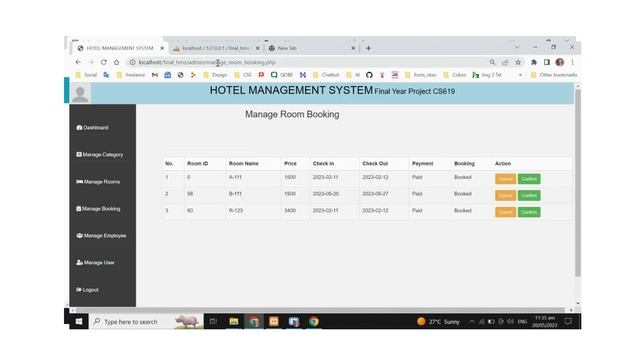Open the last Chrome icon on taskbar
The image size is (640, 360).
point(313,322)
